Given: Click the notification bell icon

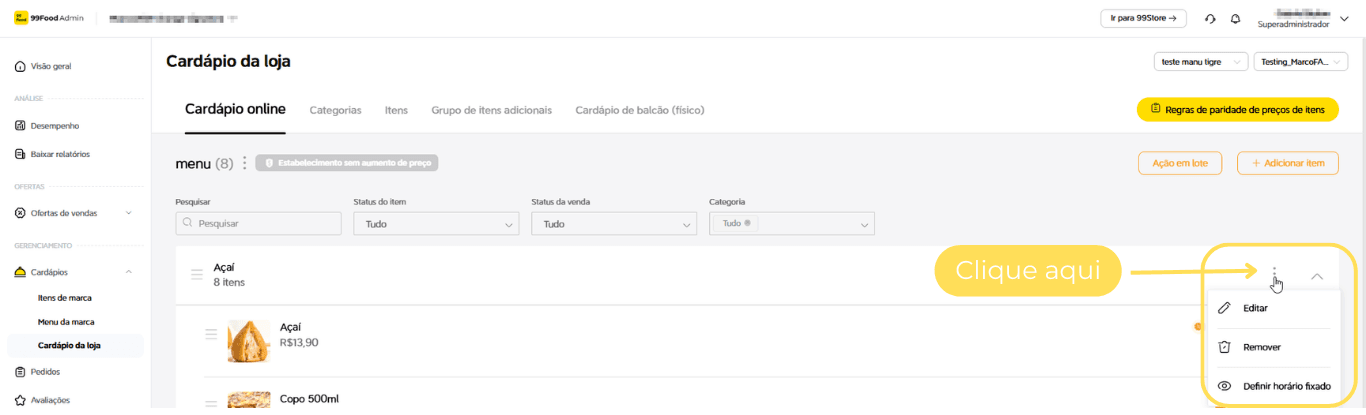Looking at the screenshot, I should (x=1236, y=18).
